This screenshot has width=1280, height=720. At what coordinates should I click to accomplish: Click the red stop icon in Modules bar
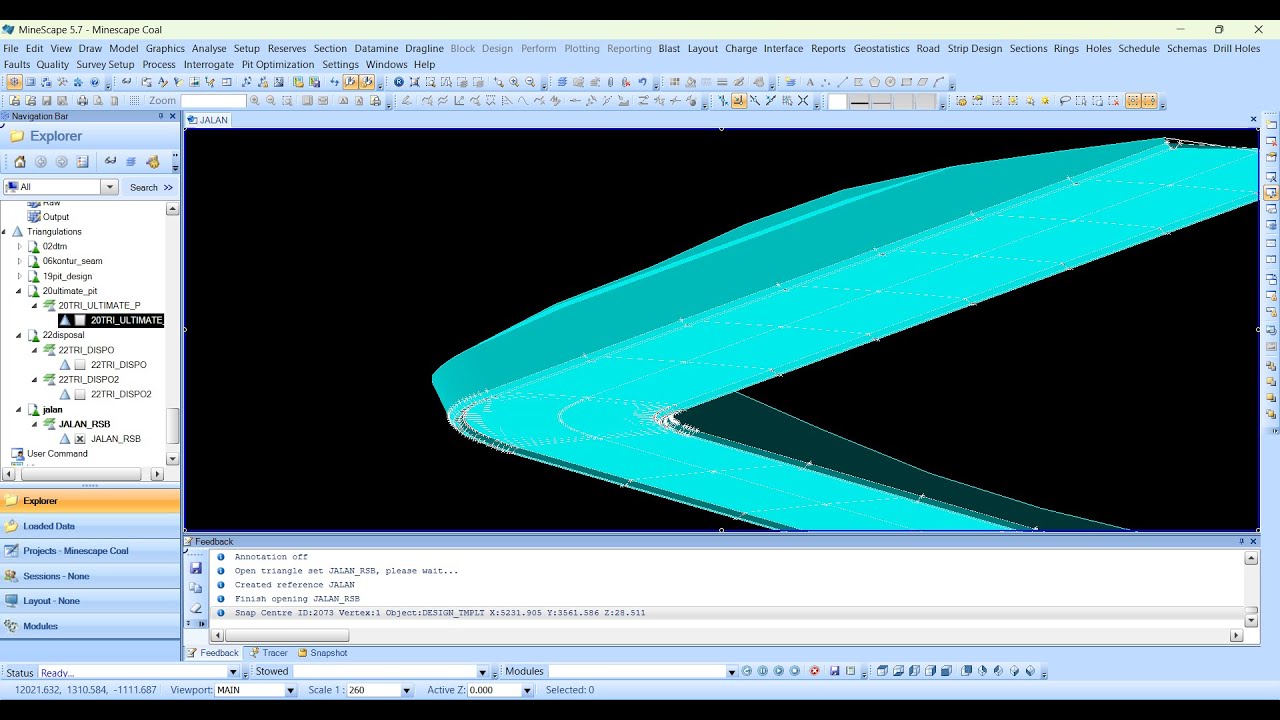click(814, 671)
